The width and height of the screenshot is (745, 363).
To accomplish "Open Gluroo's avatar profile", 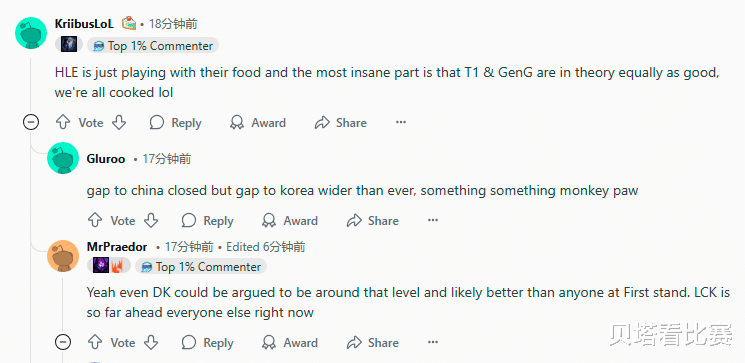I will (x=63, y=158).
